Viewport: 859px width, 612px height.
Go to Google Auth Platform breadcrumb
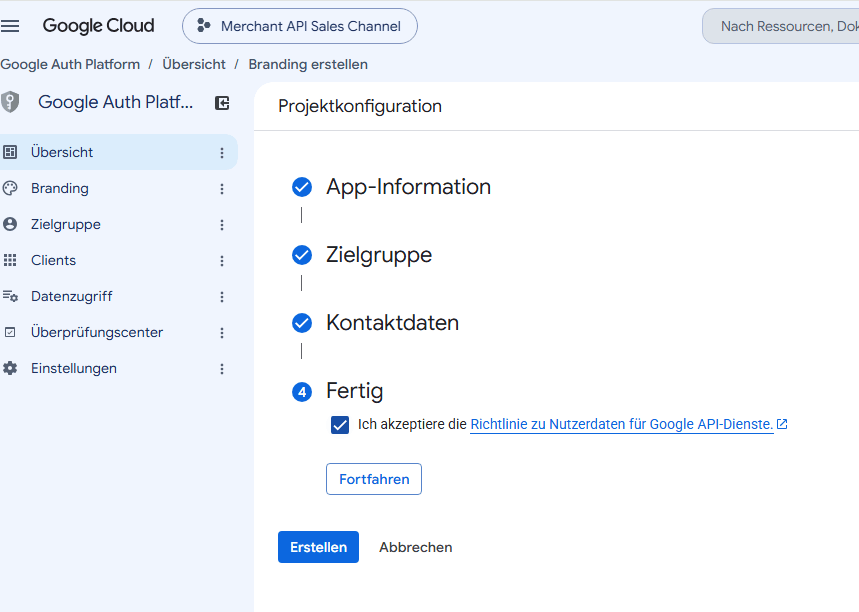coord(70,64)
